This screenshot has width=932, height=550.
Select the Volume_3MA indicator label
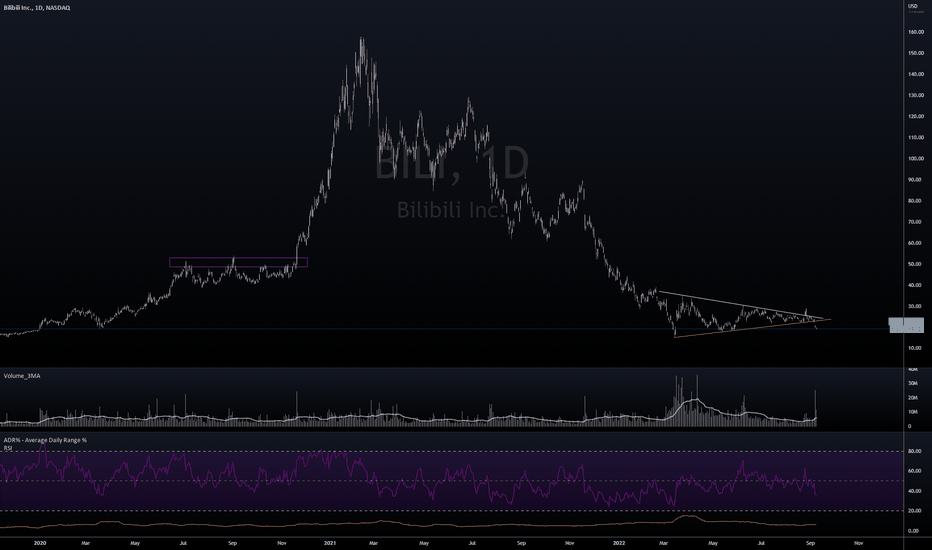pyautogui.click(x=22, y=376)
